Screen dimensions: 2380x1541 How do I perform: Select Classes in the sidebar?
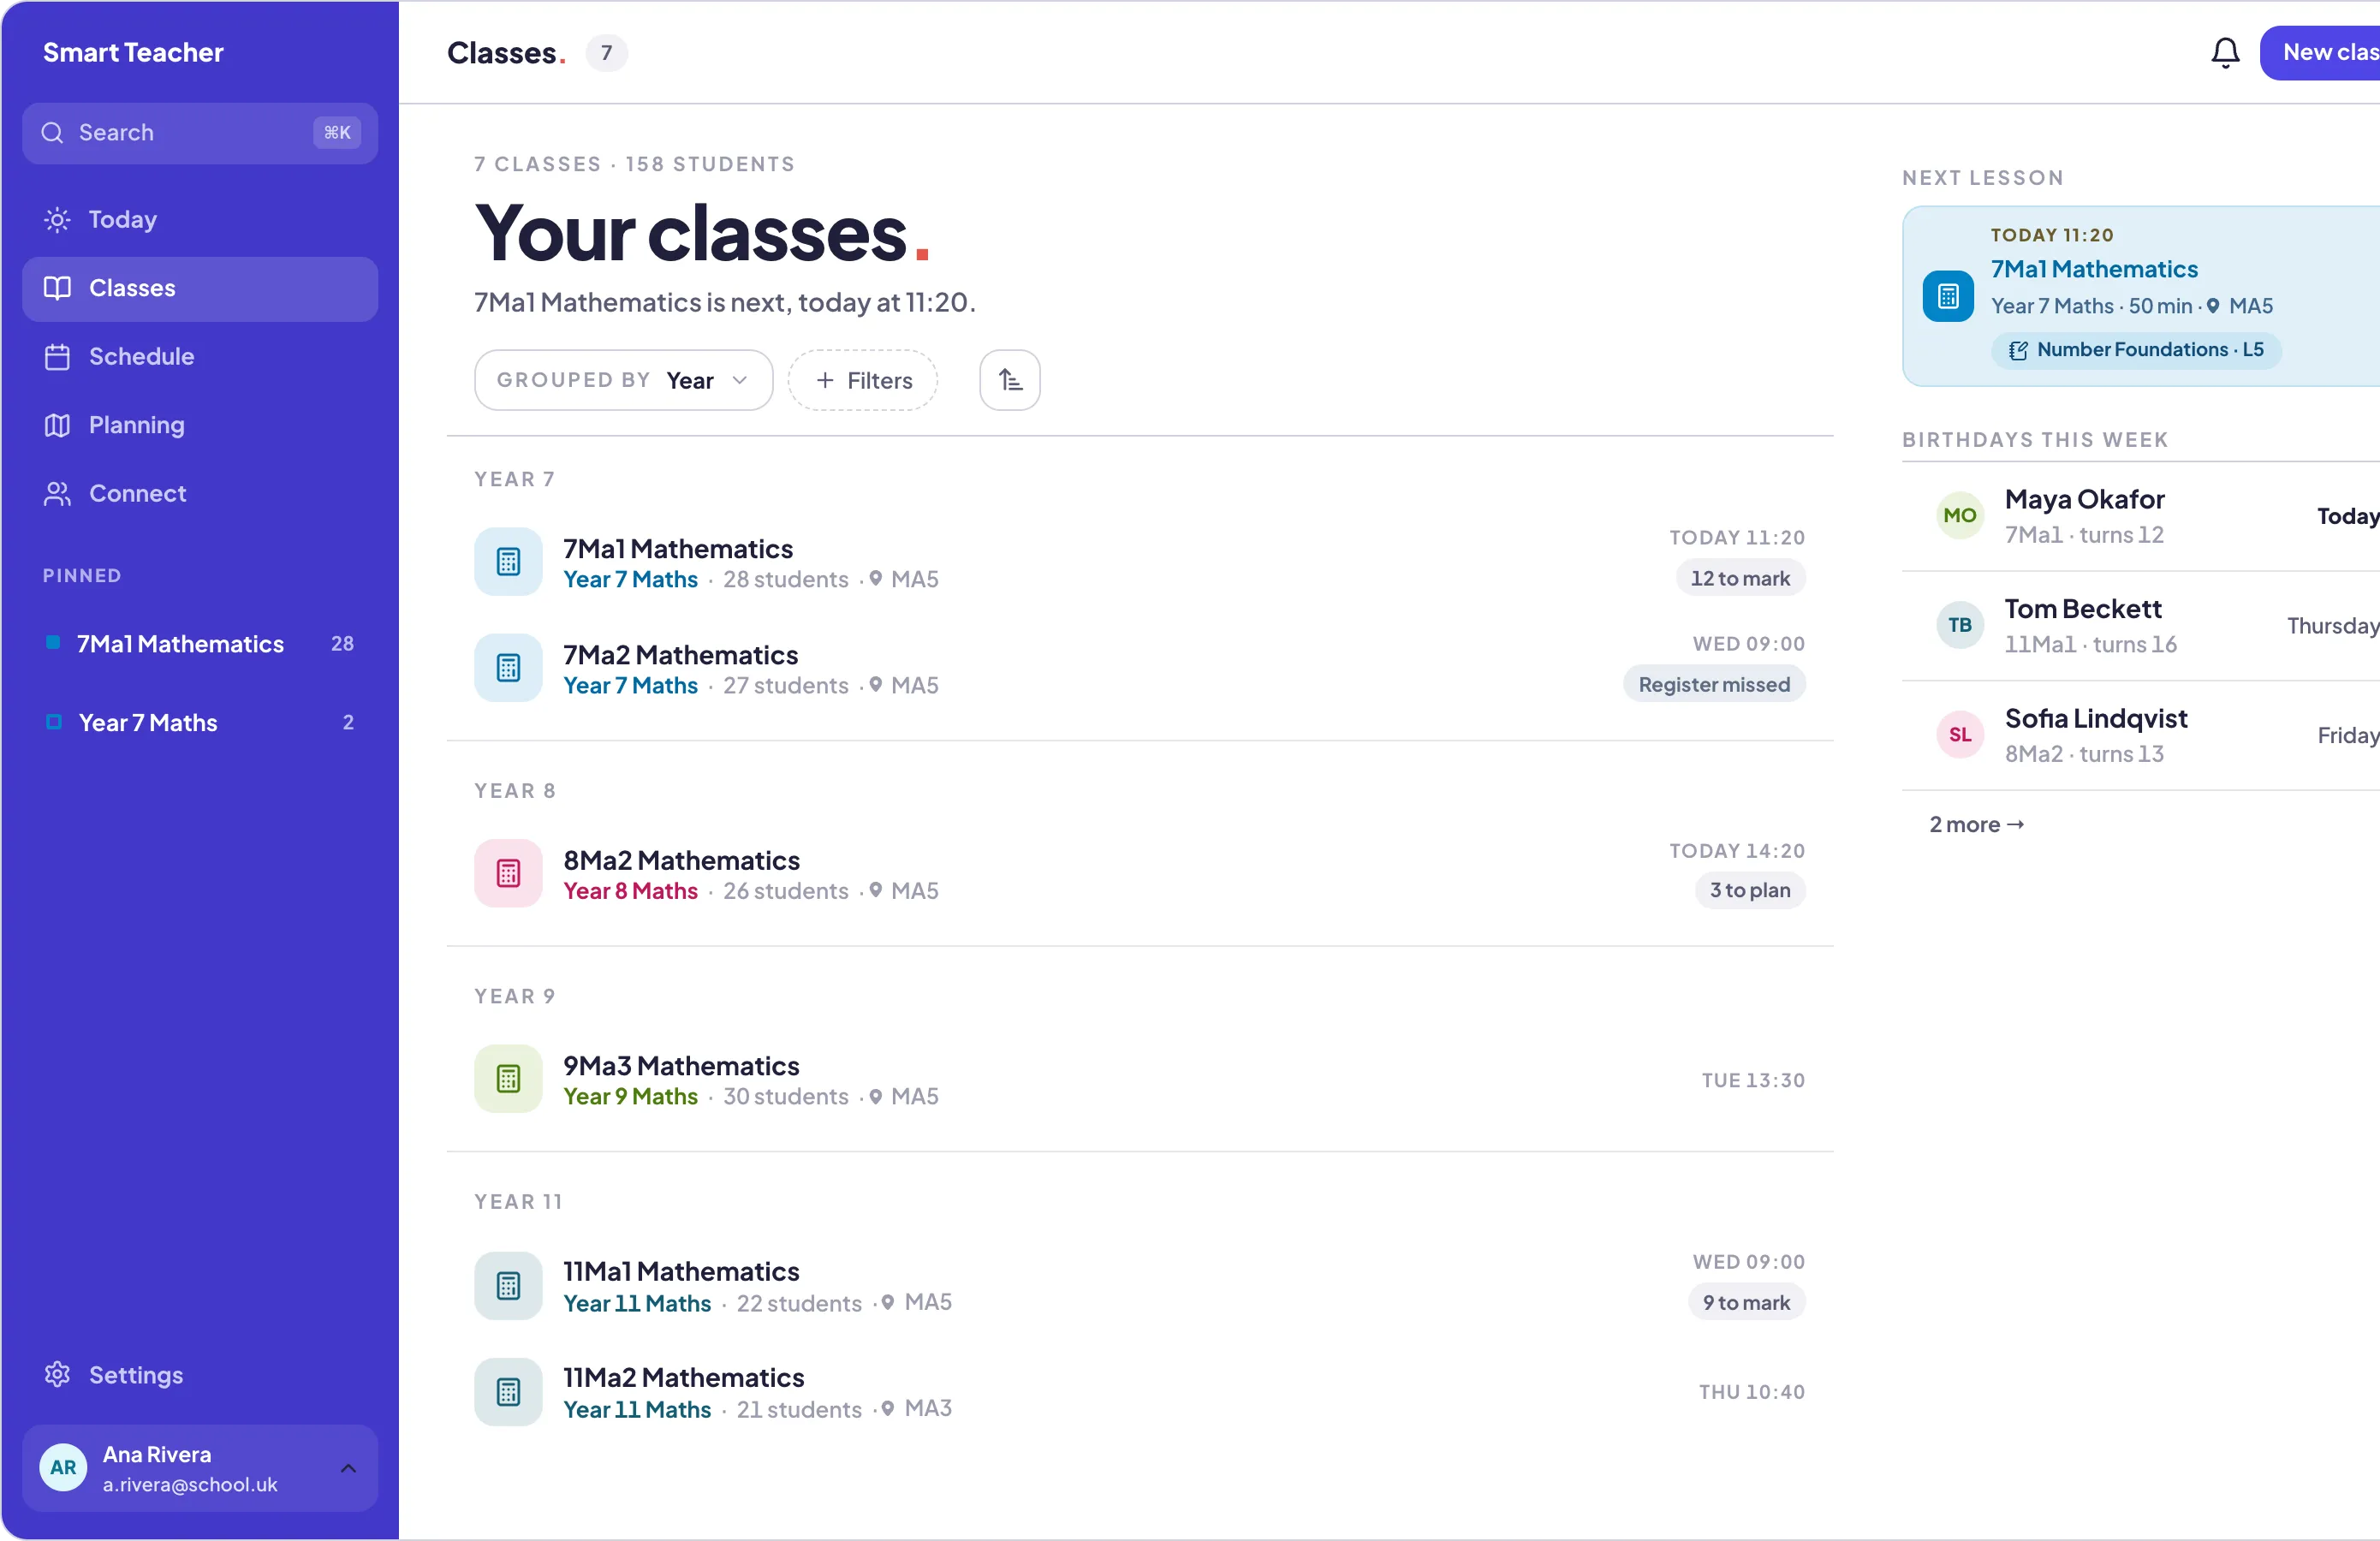[x=200, y=288]
